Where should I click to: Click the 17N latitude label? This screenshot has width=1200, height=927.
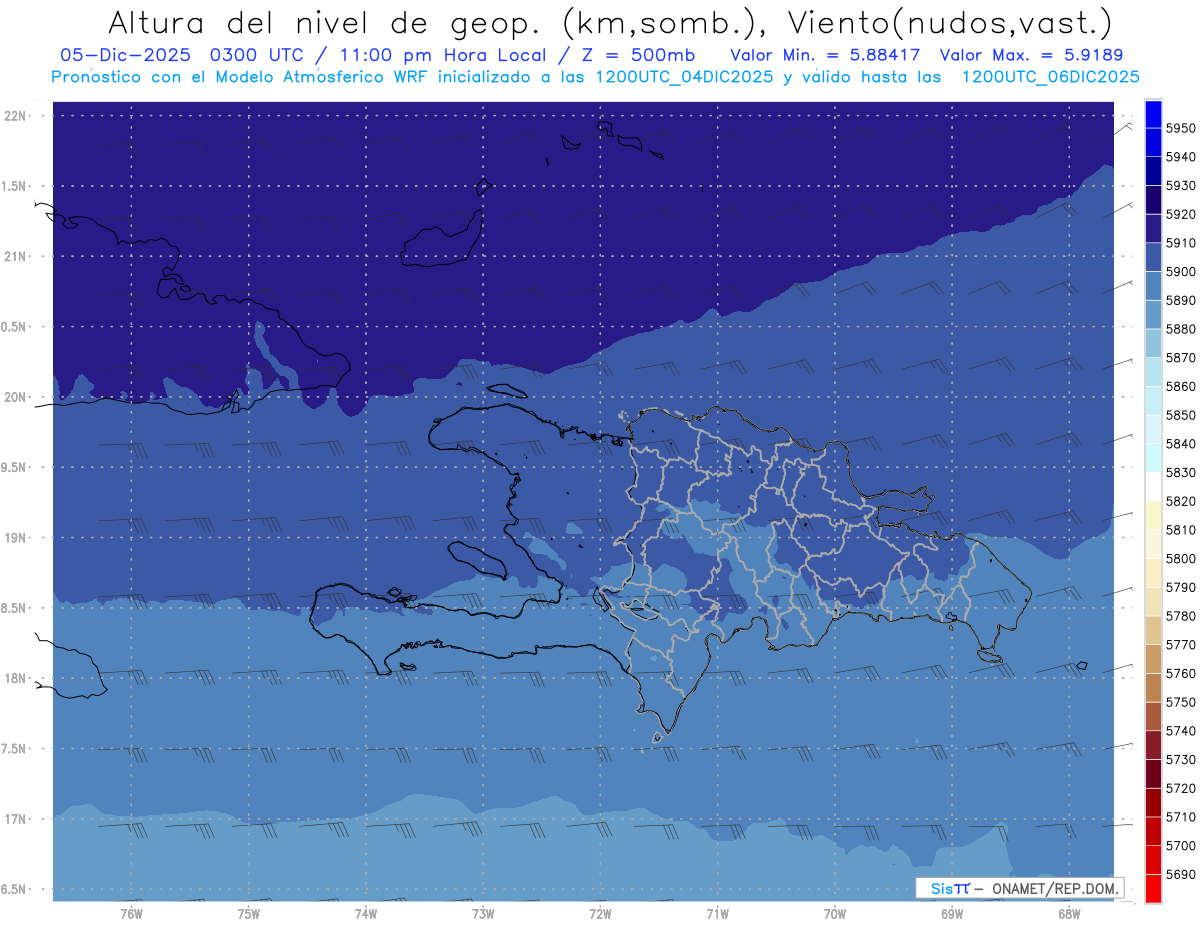click(x=16, y=819)
